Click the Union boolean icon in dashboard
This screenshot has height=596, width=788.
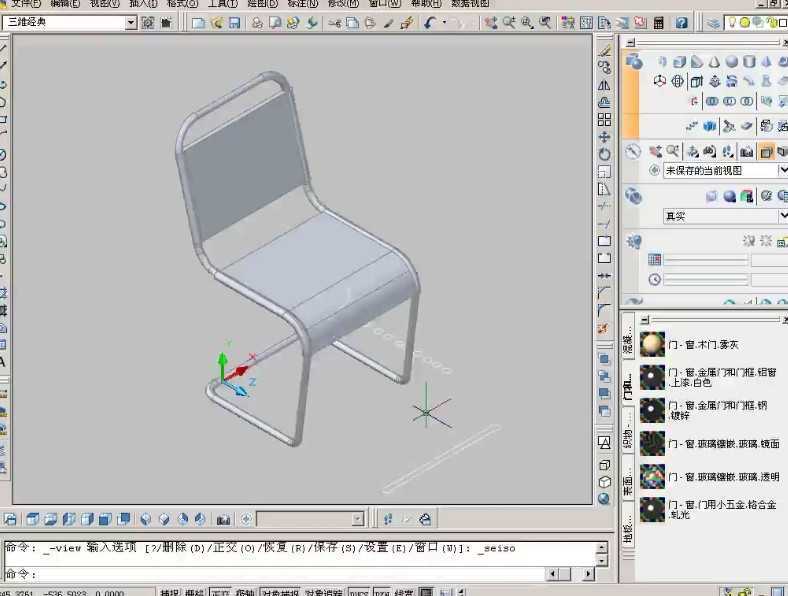[712, 102]
